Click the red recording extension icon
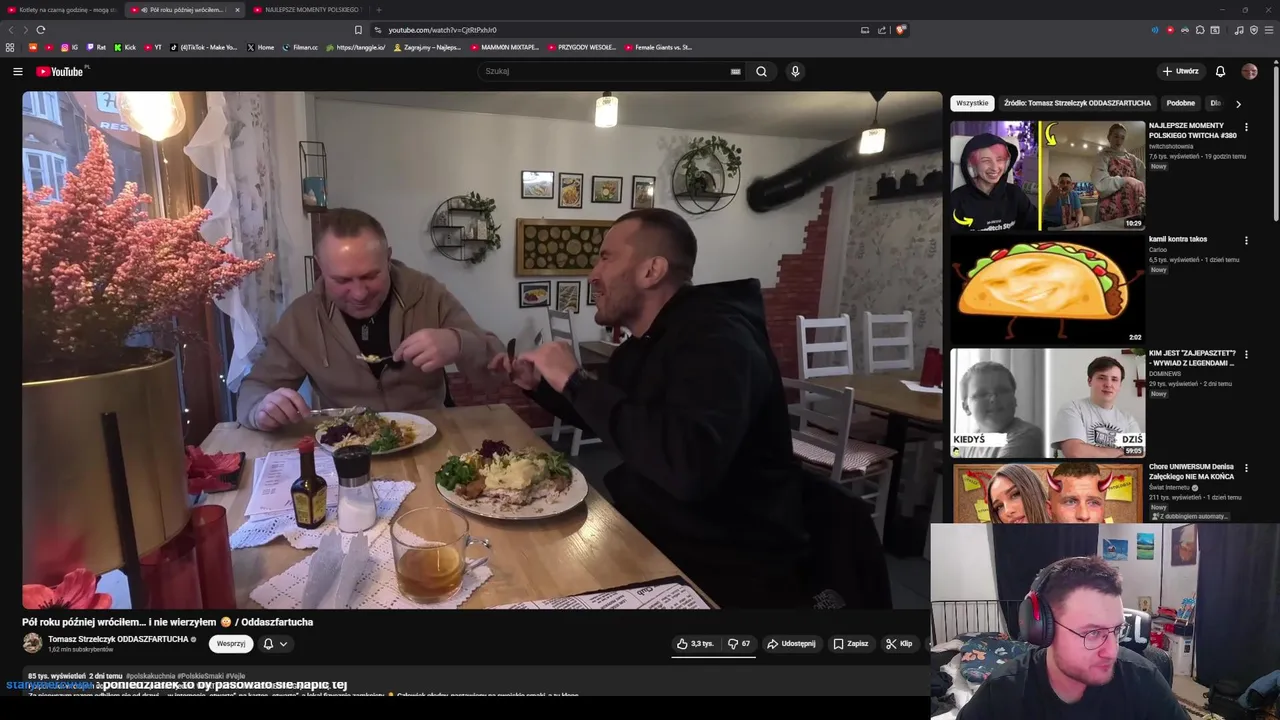This screenshot has height=720, width=1280. coord(1170,30)
